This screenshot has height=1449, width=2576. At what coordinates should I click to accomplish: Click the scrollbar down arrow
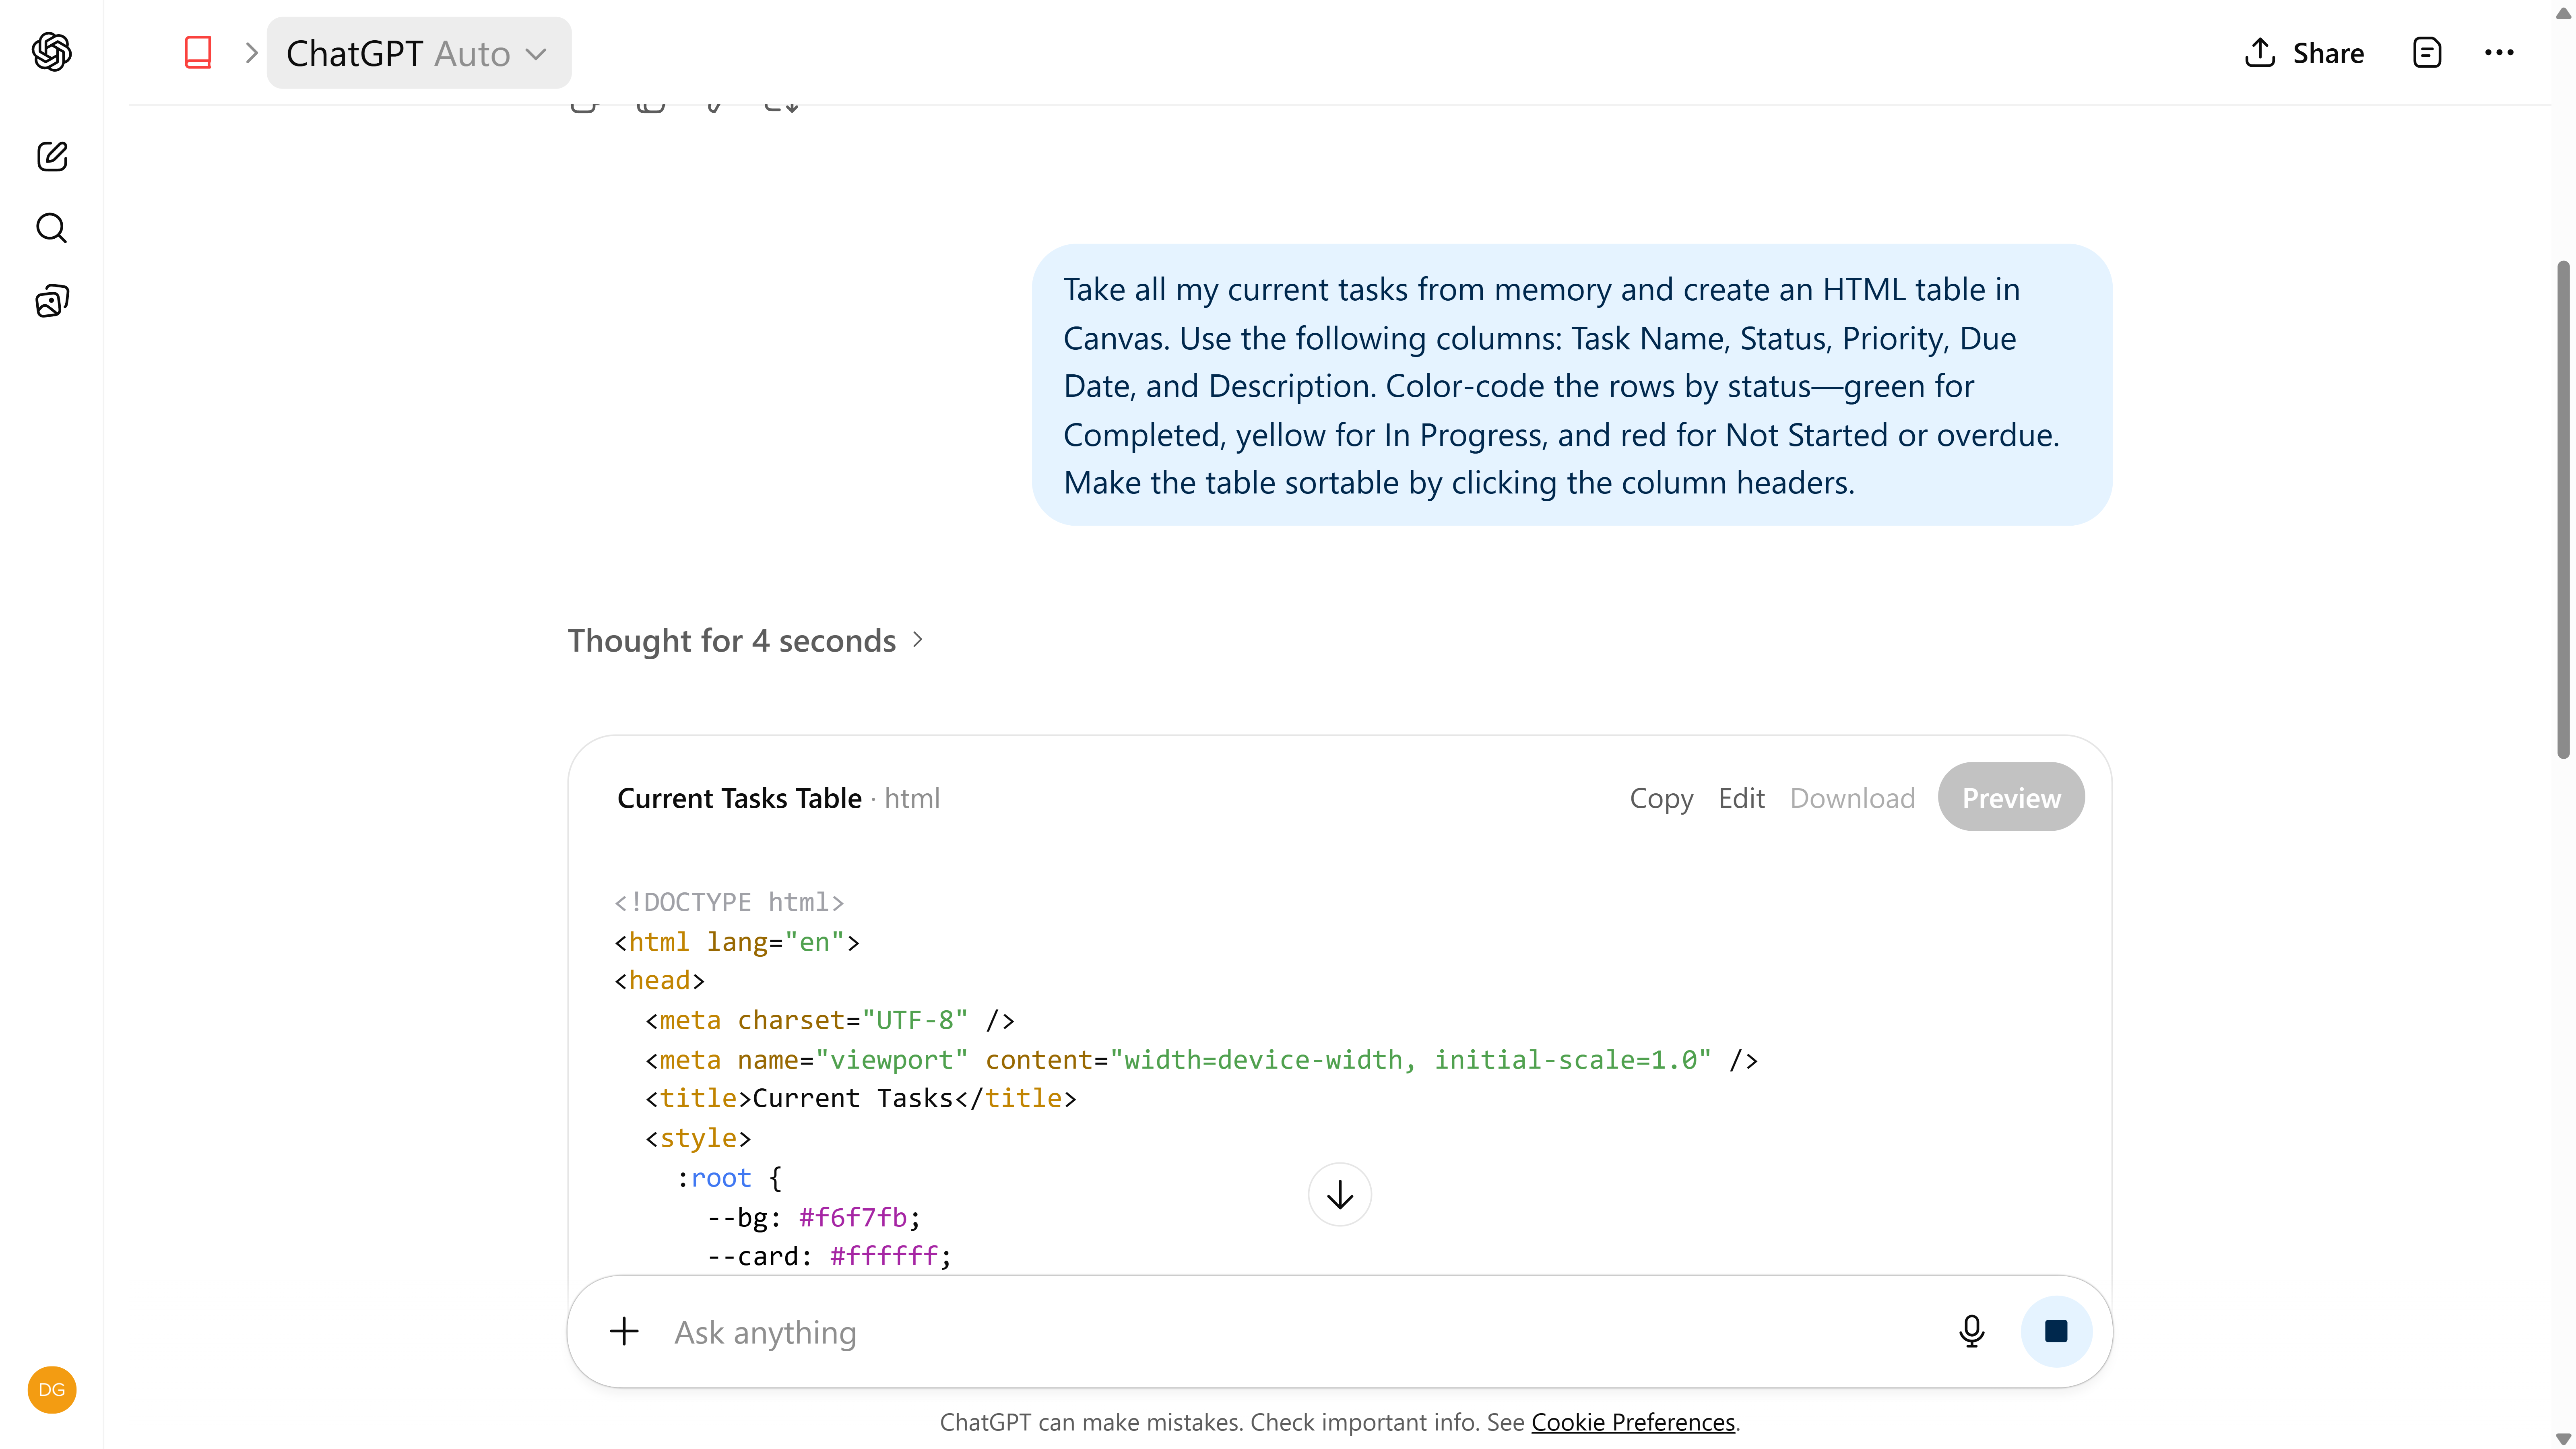click(x=2563, y=1438)
